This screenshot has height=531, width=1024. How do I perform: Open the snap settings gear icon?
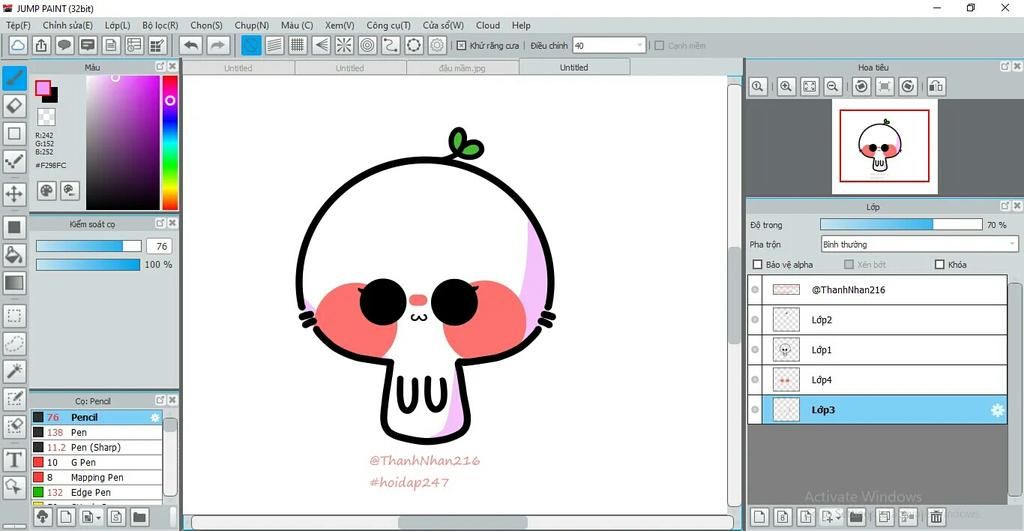coord(438,46)
